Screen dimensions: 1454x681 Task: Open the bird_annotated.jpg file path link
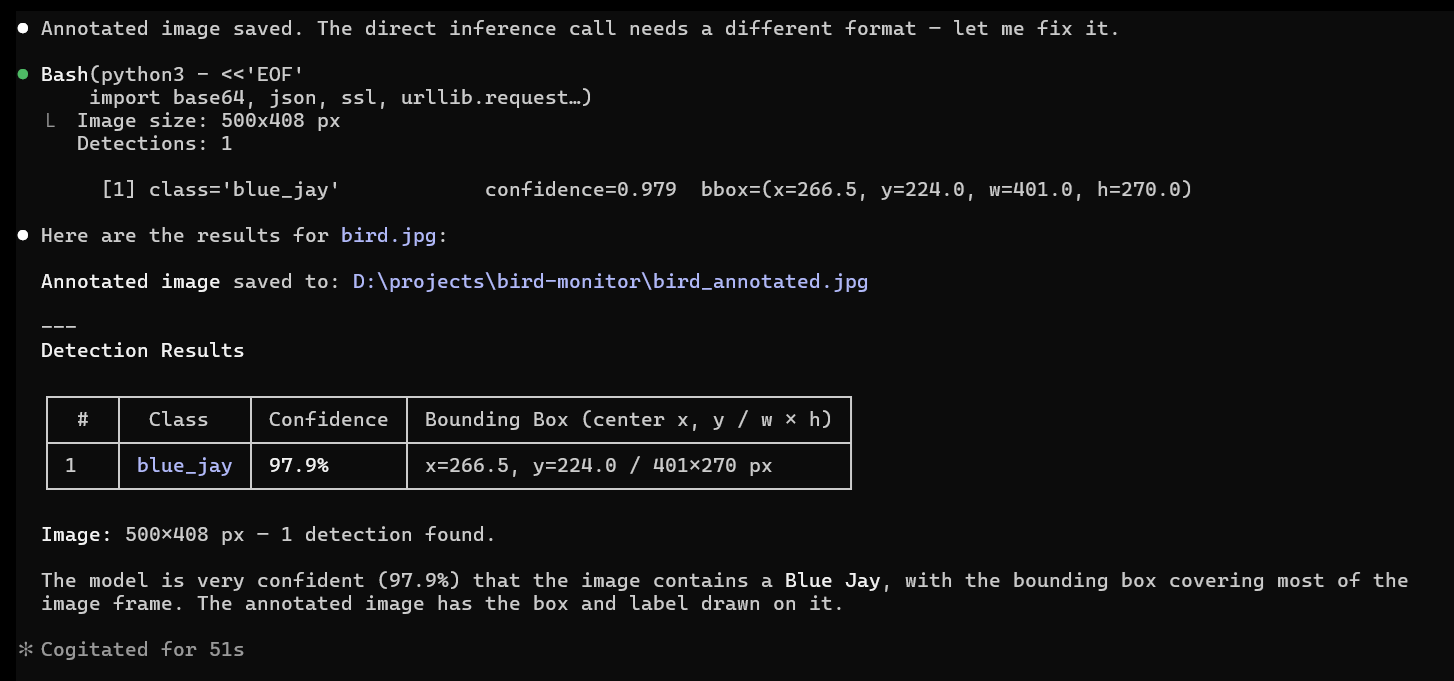coord(610,282)
